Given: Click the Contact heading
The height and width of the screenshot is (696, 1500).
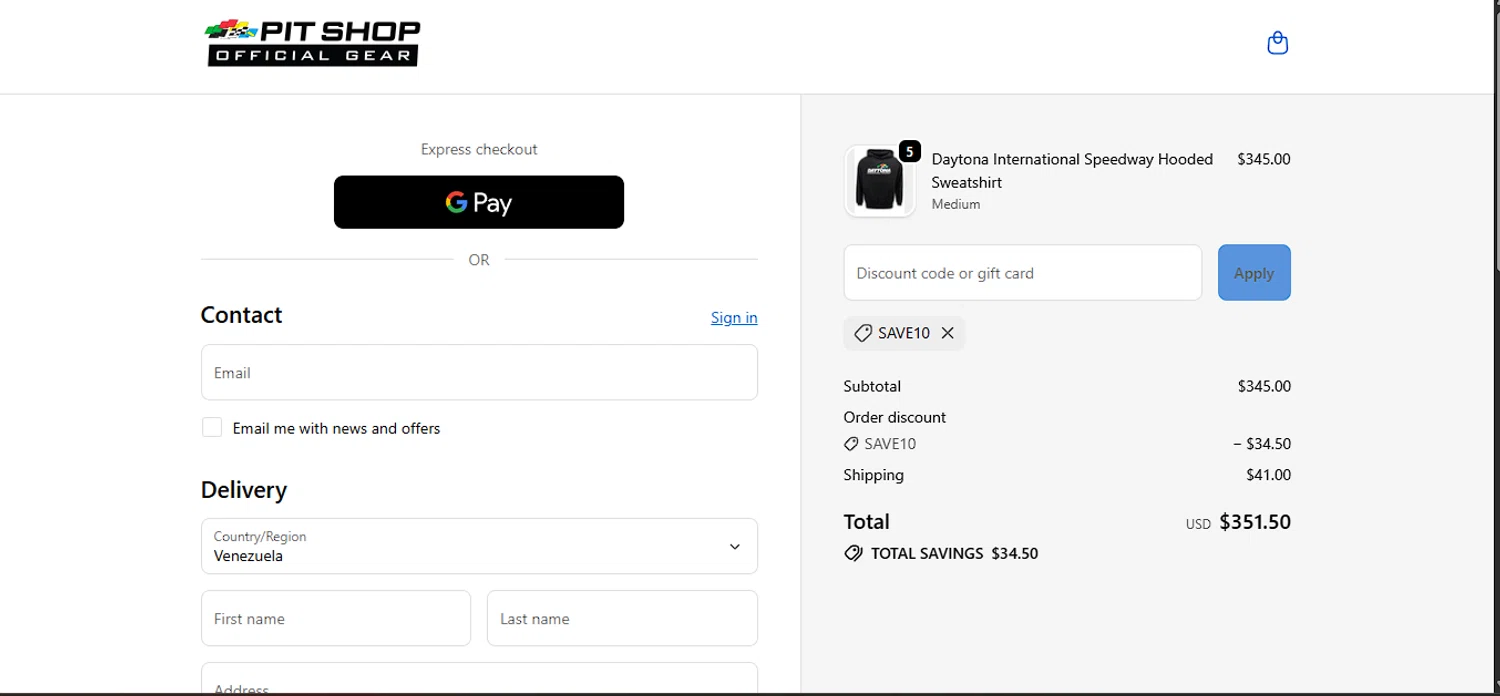Looking at the screenshot, I should [x=241, y=315].
